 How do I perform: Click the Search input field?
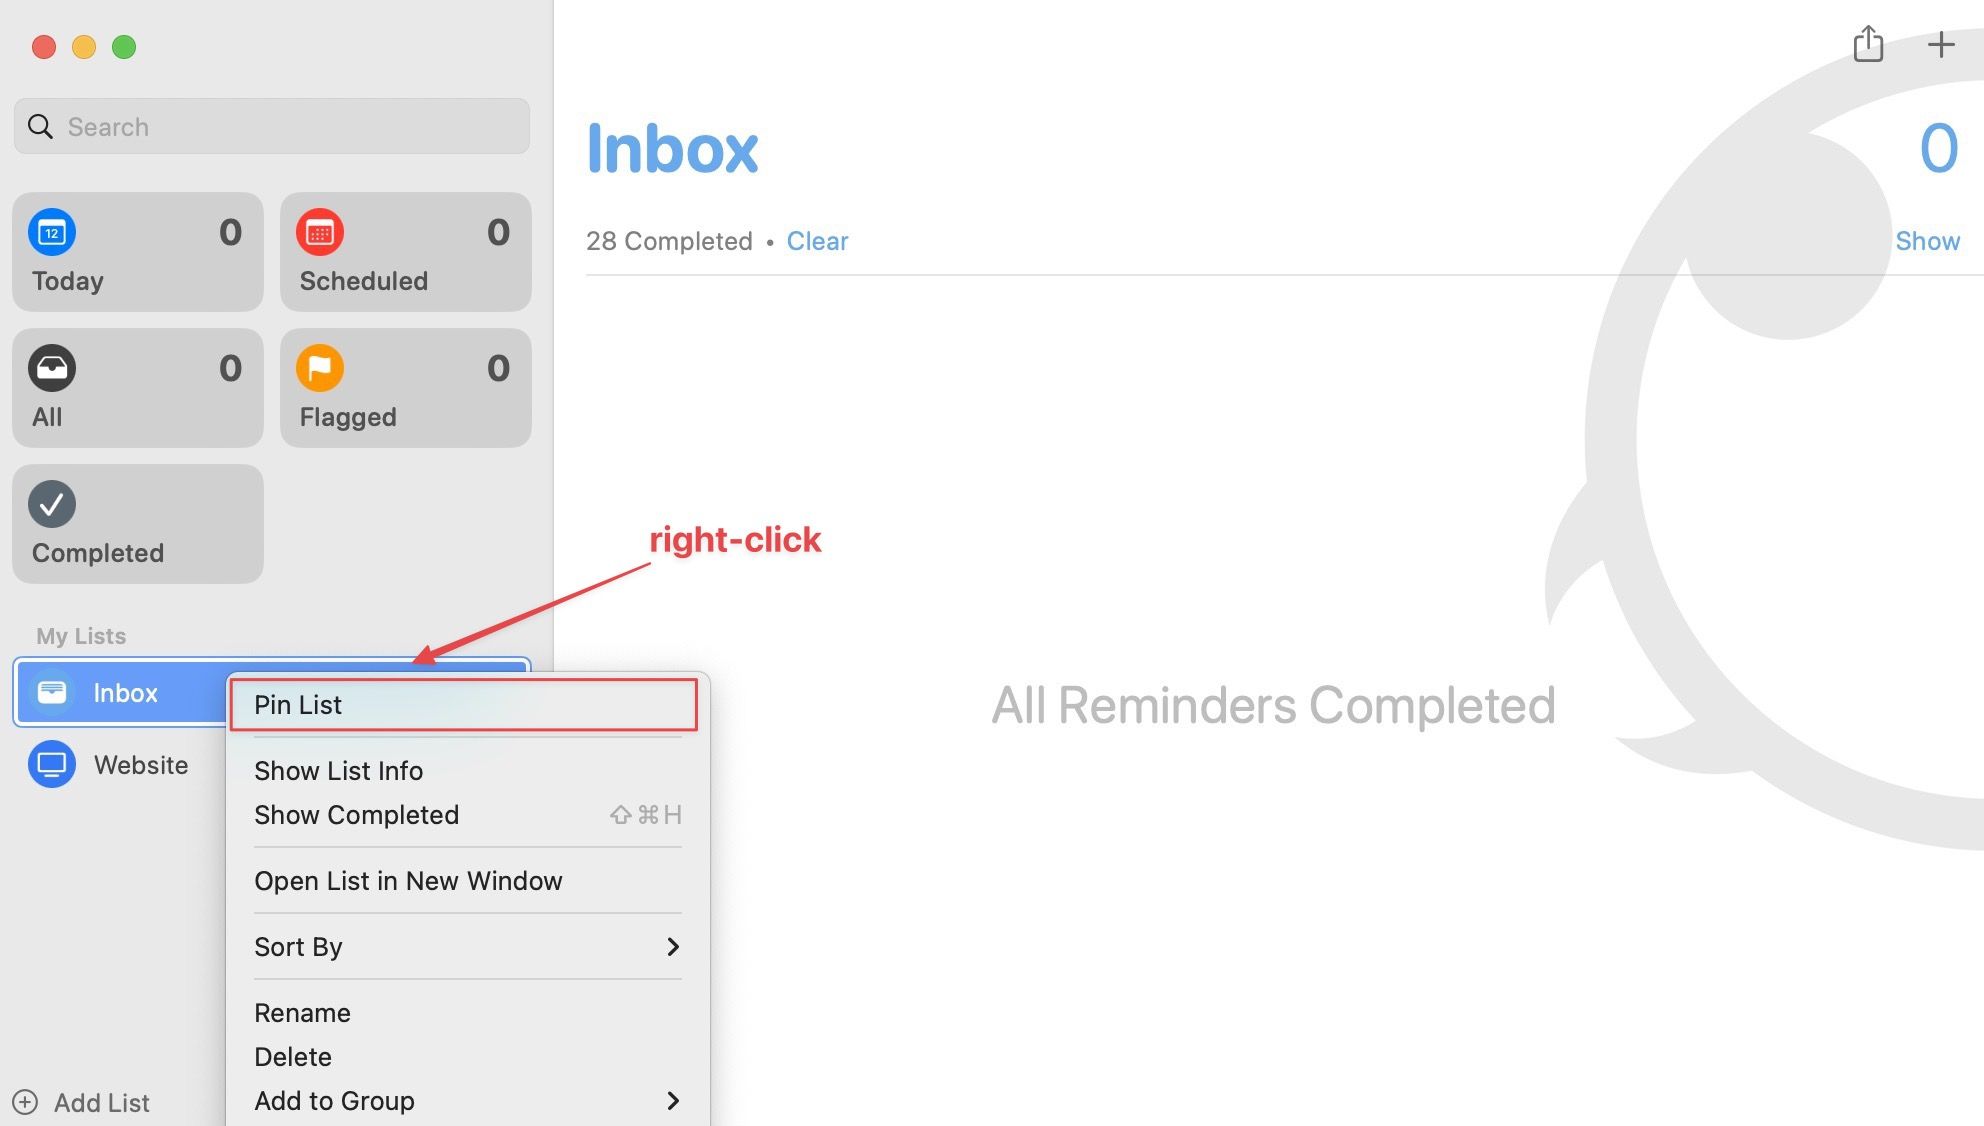(271, 125)
